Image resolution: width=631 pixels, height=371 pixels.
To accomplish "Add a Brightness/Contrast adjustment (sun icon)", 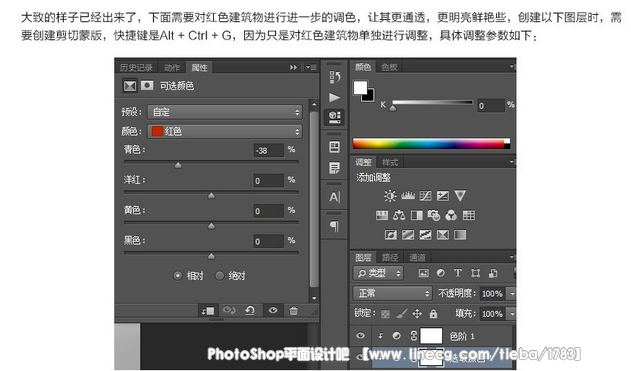I will point(390,196).
